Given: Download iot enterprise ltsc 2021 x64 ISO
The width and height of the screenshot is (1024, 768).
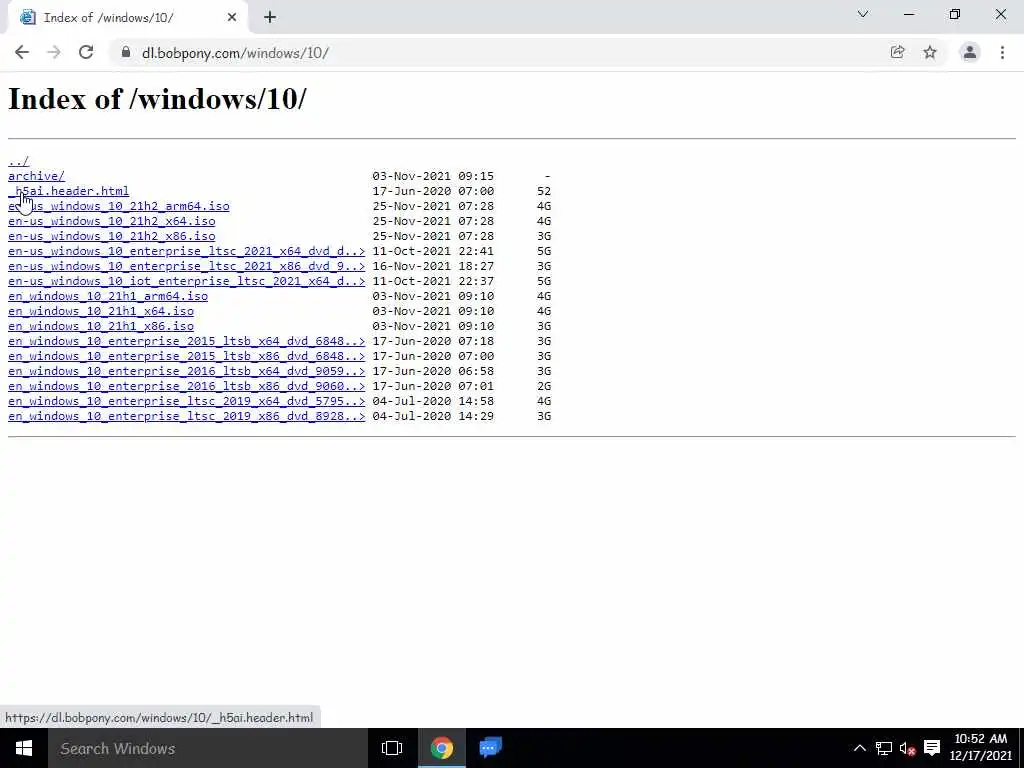Looking at the screenshot, I should [x=187, y=281].
